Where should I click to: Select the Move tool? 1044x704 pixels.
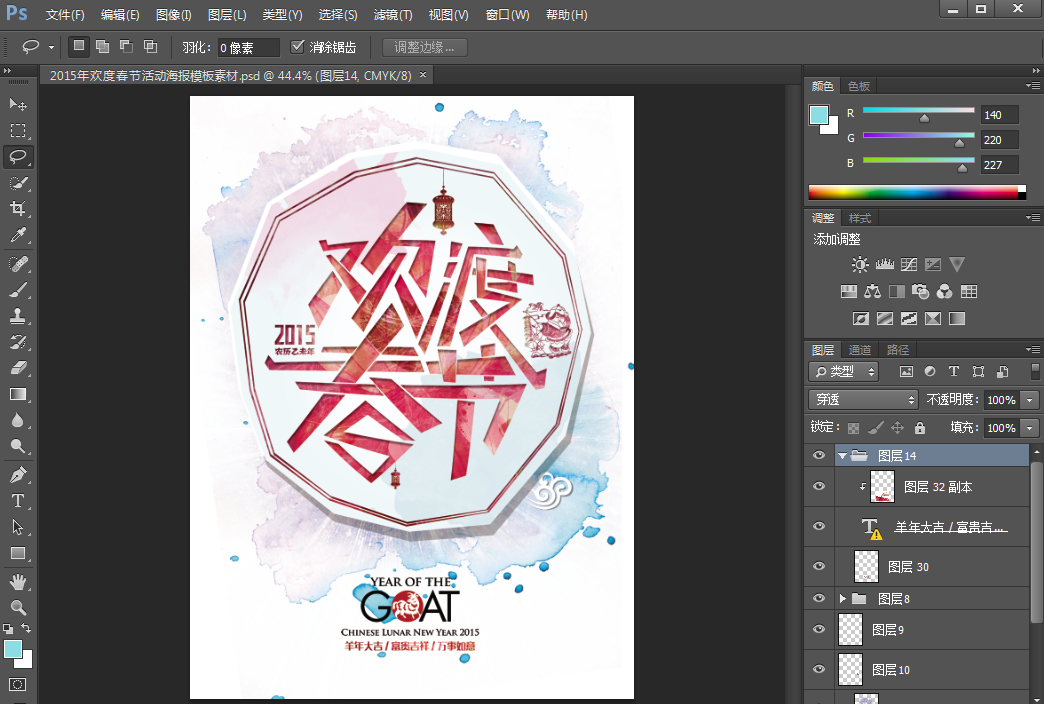18,105
